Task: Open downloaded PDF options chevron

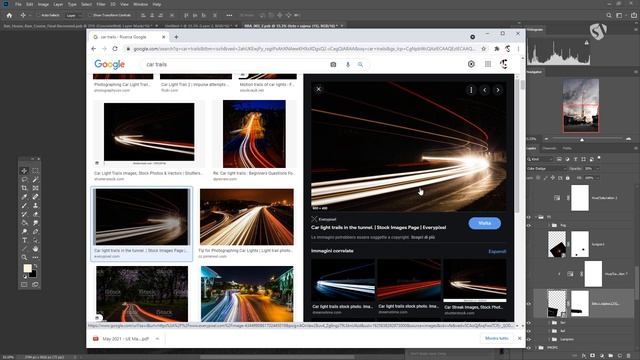Action: point(157,338)
